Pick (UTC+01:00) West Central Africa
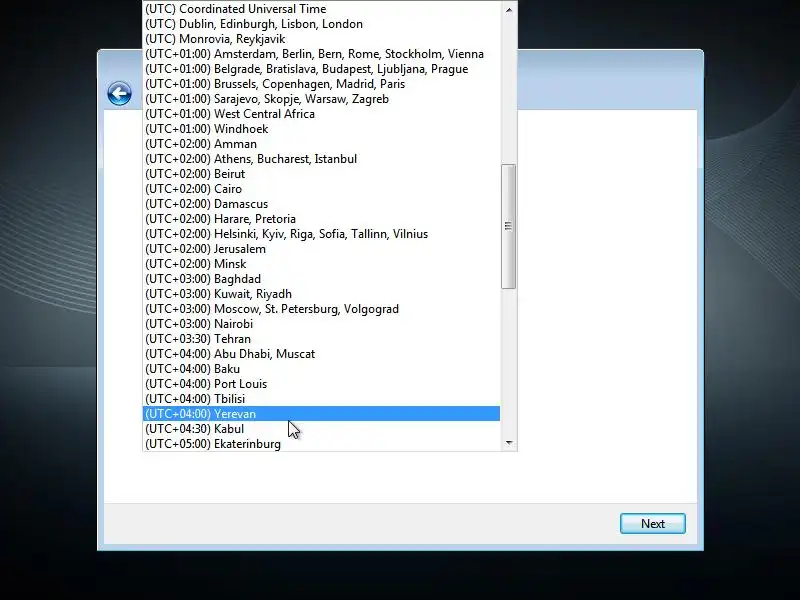This screenshot has height=600, width=800. click(x=321, y=114)
